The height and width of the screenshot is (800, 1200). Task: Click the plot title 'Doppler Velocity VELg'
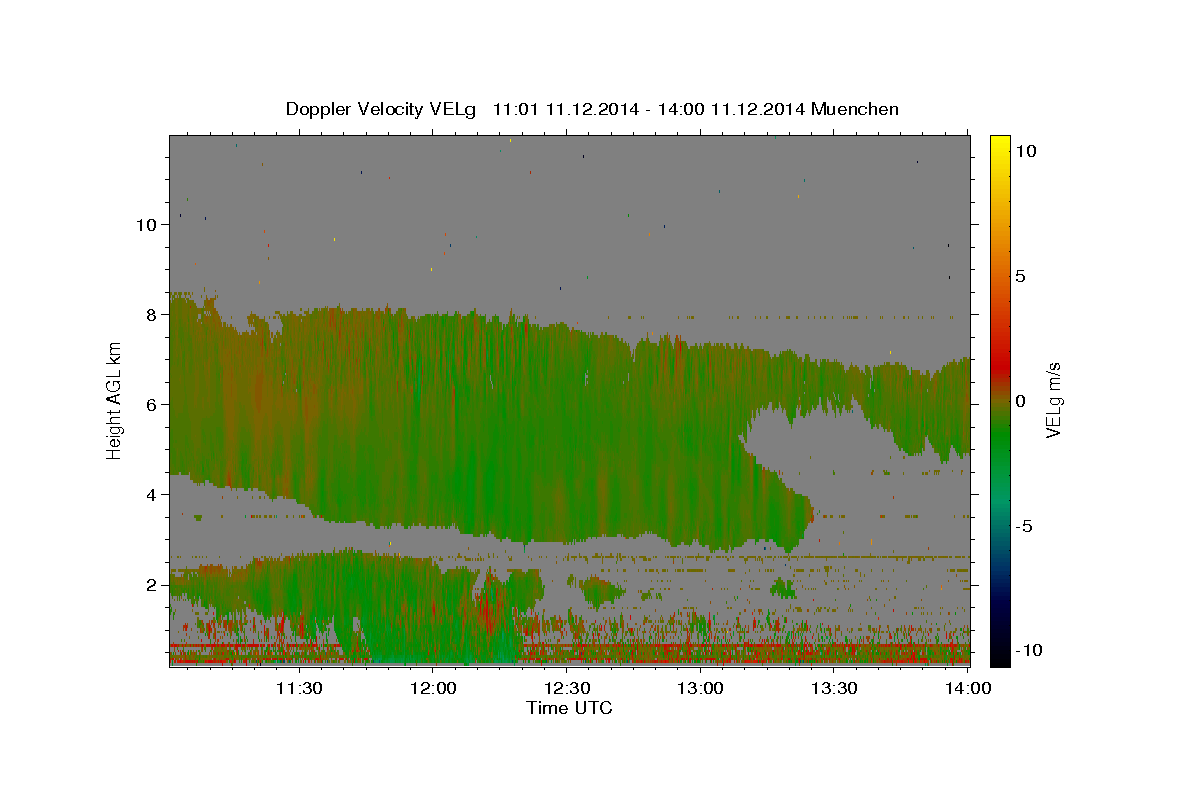(x=380, y=109)
